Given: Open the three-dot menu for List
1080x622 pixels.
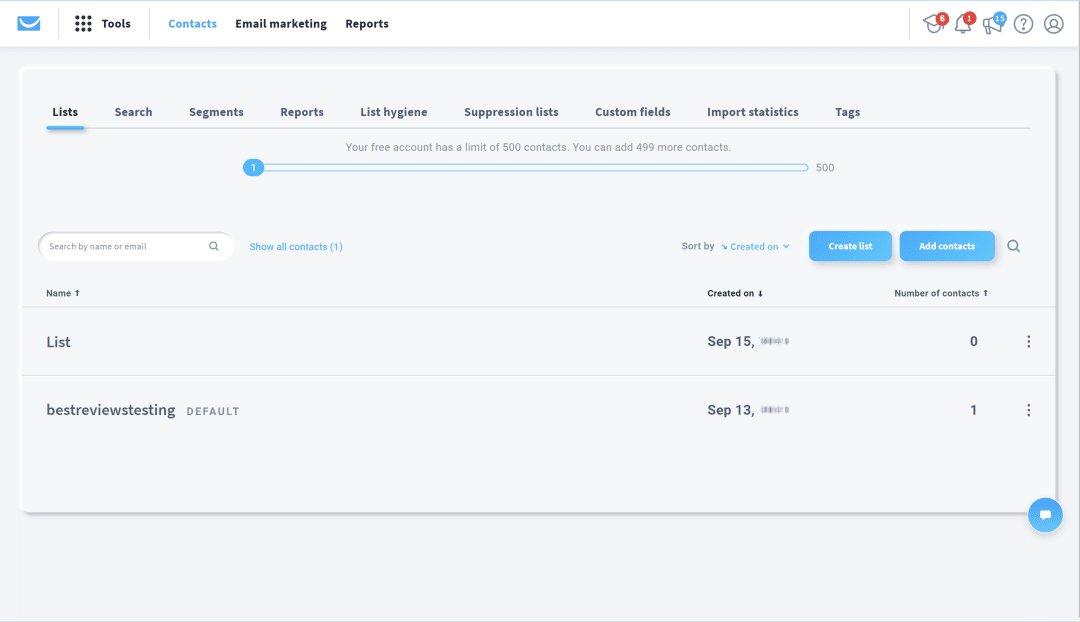Looking at the screenshot, I should click(x=1028, y=342).
